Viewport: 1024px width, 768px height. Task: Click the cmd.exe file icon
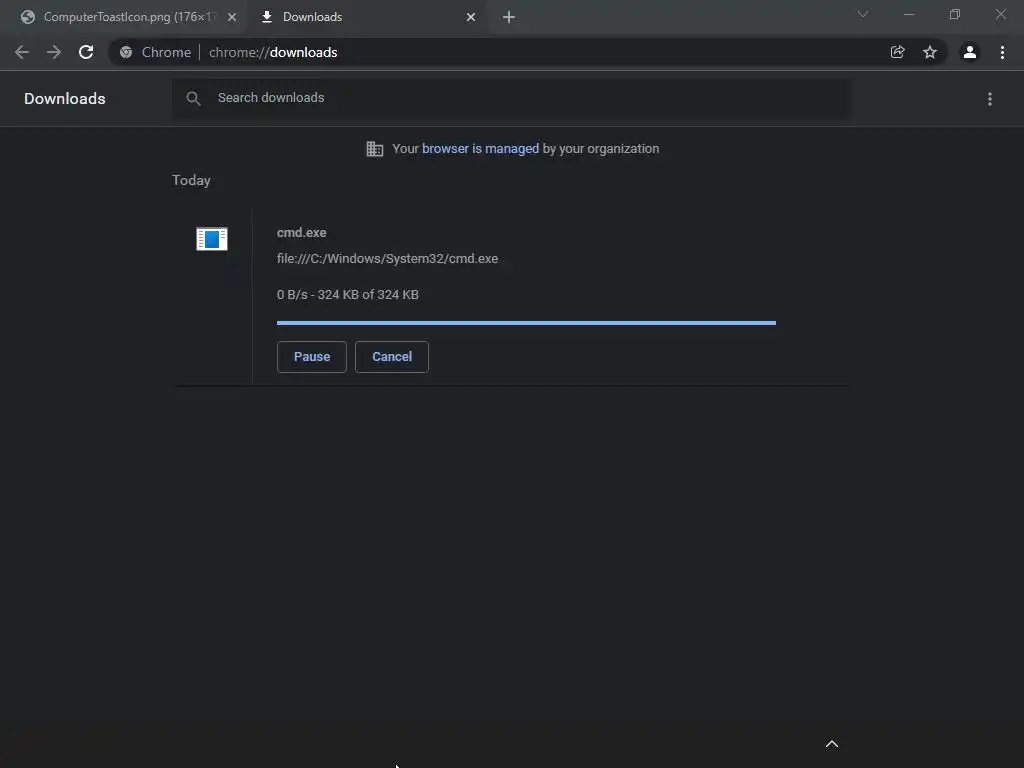(212, 239)
